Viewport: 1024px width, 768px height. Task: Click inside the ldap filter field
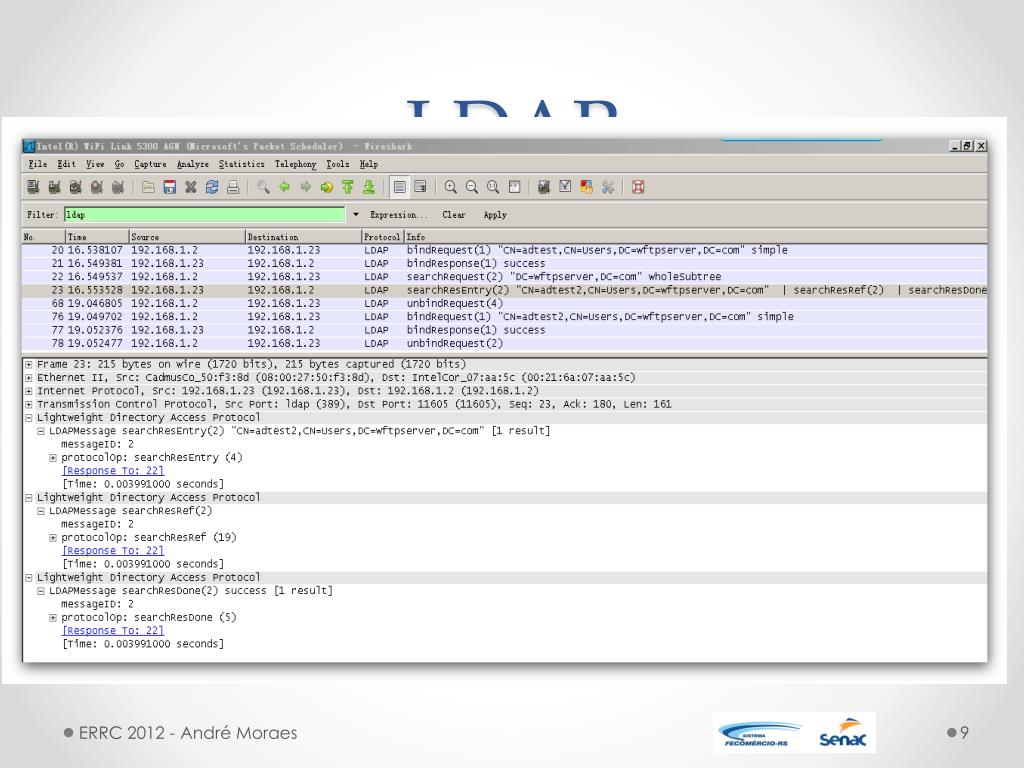click(204, 214)
